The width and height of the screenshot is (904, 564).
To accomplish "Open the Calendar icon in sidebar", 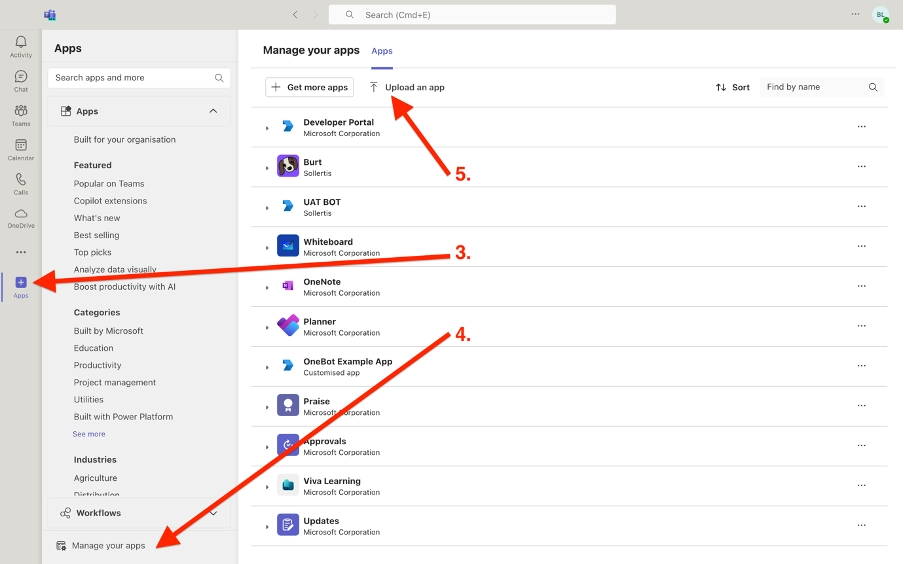I will click(x=21, y=145).
